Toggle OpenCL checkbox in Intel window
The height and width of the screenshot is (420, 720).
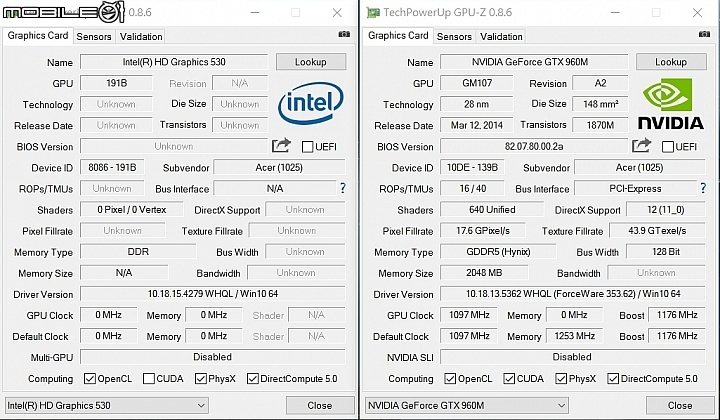click(90, 379)
